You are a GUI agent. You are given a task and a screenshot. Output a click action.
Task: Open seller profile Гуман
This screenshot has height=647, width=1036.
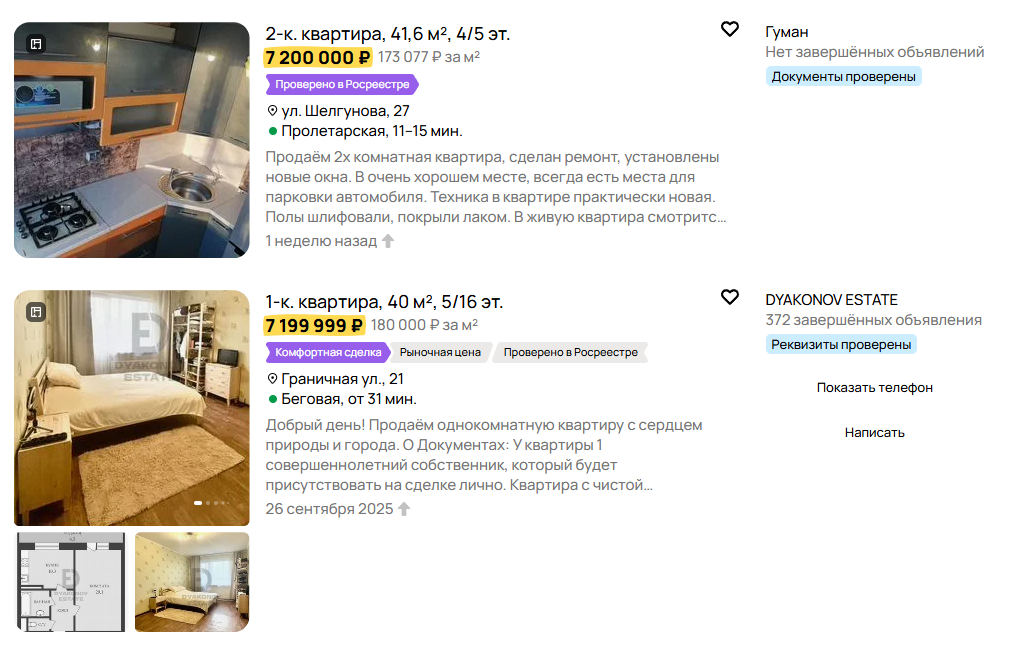click(x=786, y=32)
